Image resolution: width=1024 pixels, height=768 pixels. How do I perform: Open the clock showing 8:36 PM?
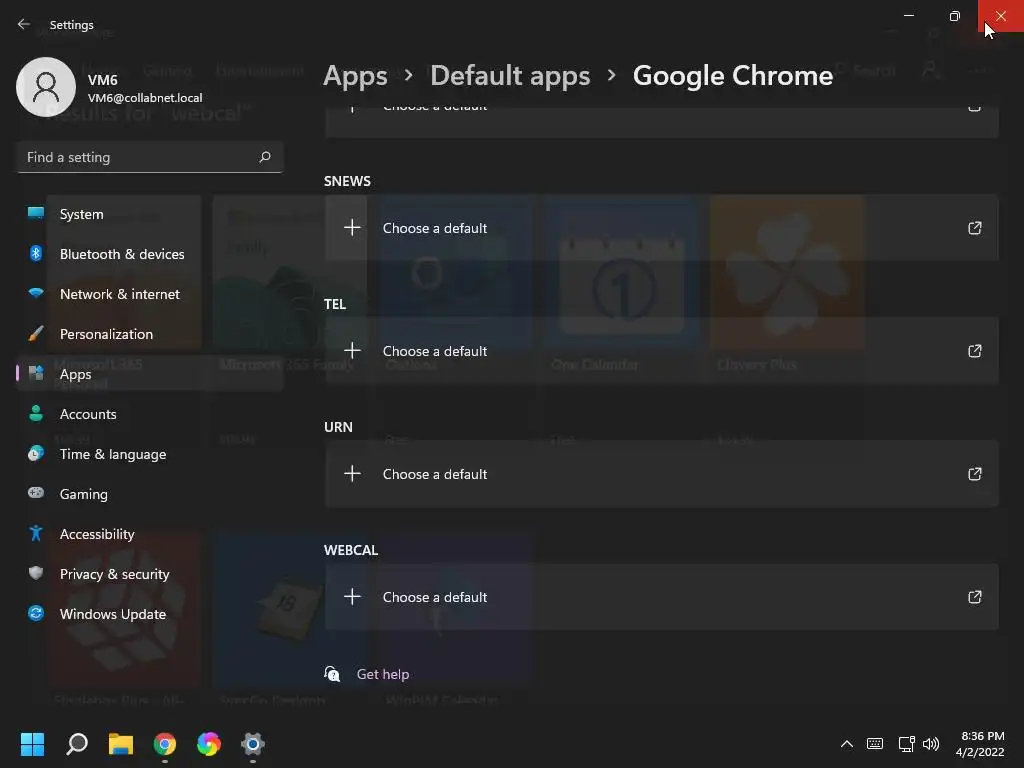point(980,744)
